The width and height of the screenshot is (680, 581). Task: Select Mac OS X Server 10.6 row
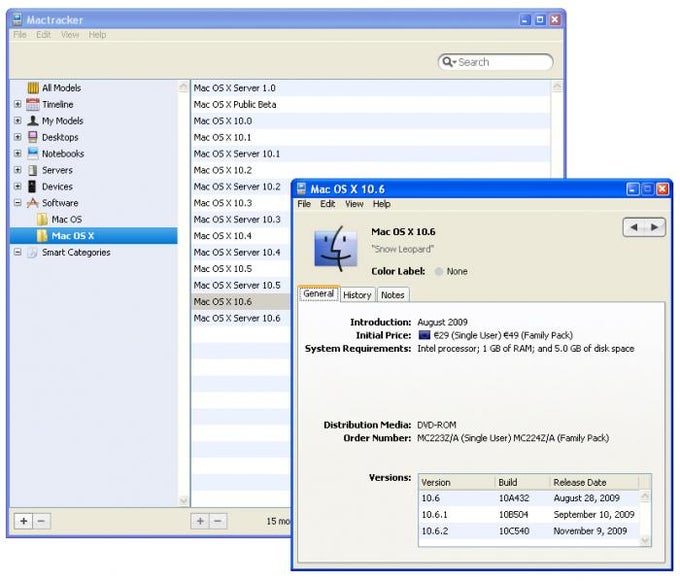(241, 318)
